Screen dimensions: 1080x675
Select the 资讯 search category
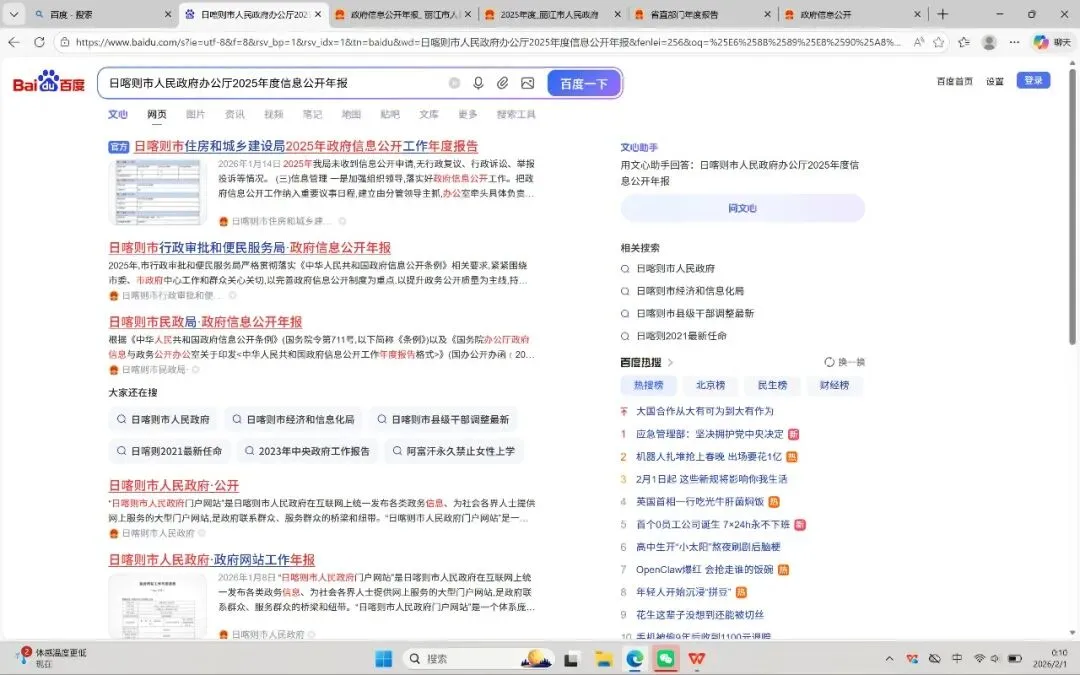point(235,114)
